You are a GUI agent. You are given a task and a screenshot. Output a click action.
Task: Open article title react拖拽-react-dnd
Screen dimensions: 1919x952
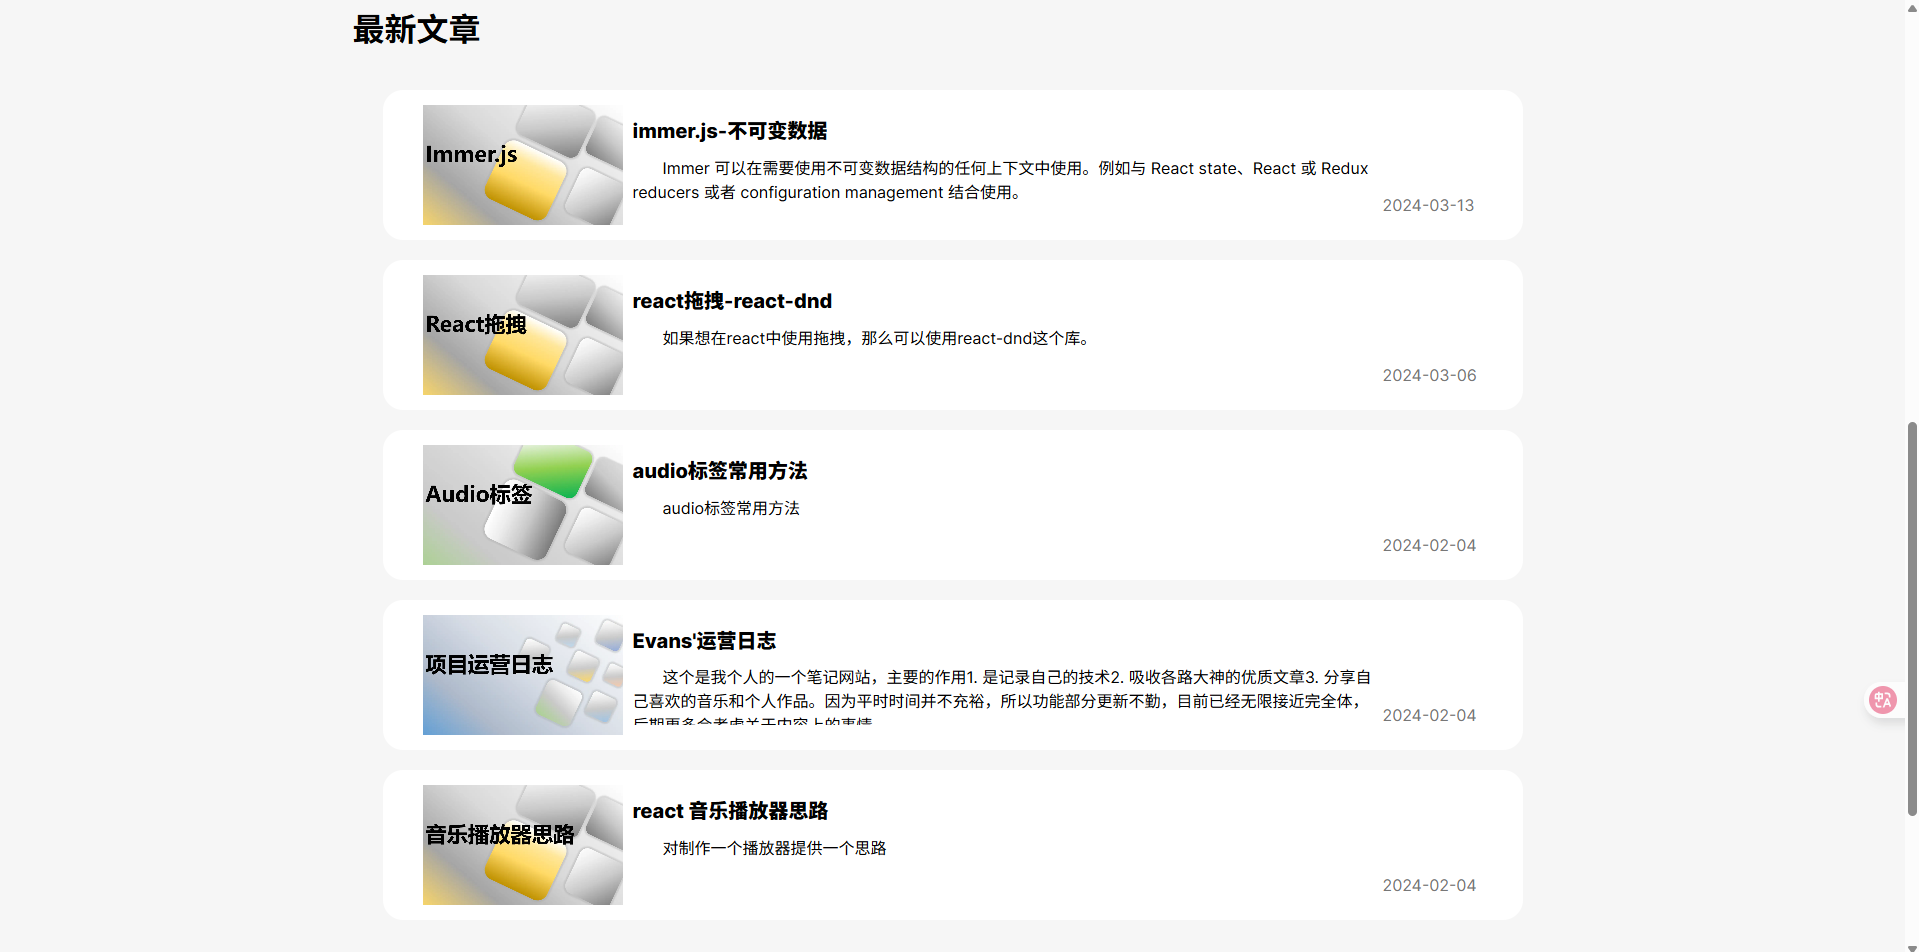[x=731, y=301]
